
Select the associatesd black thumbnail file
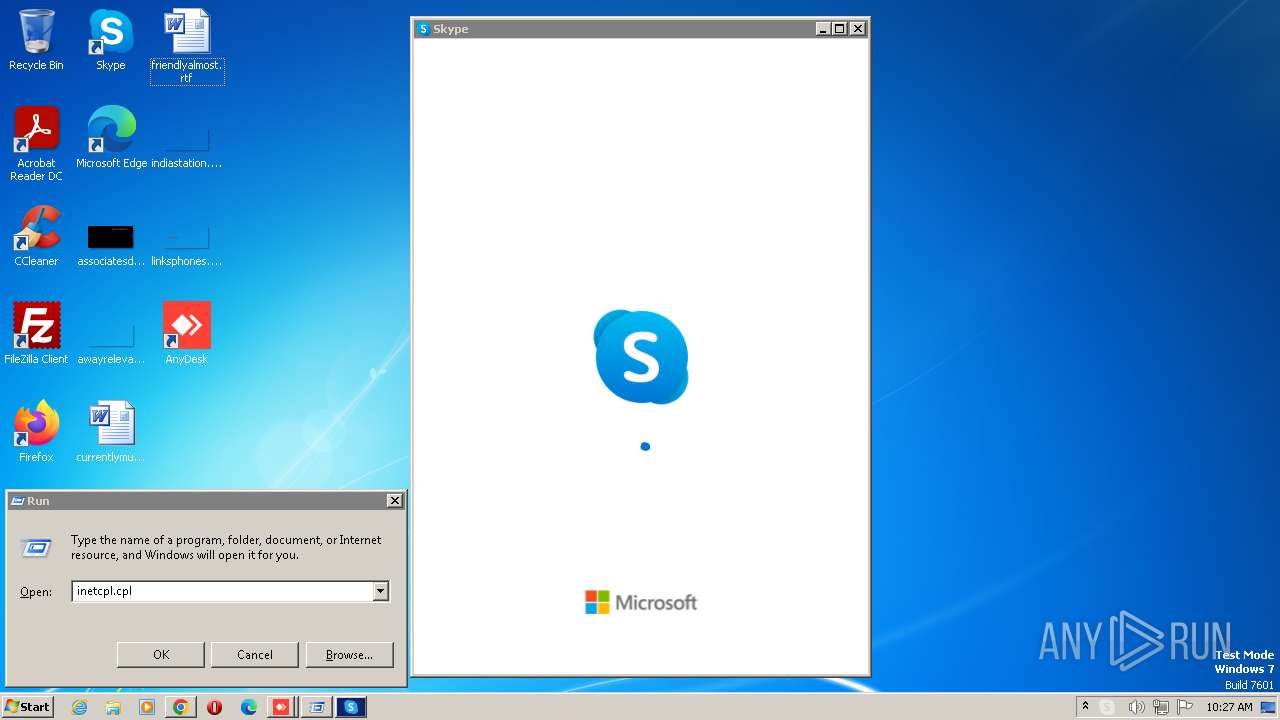coord(111,244)
